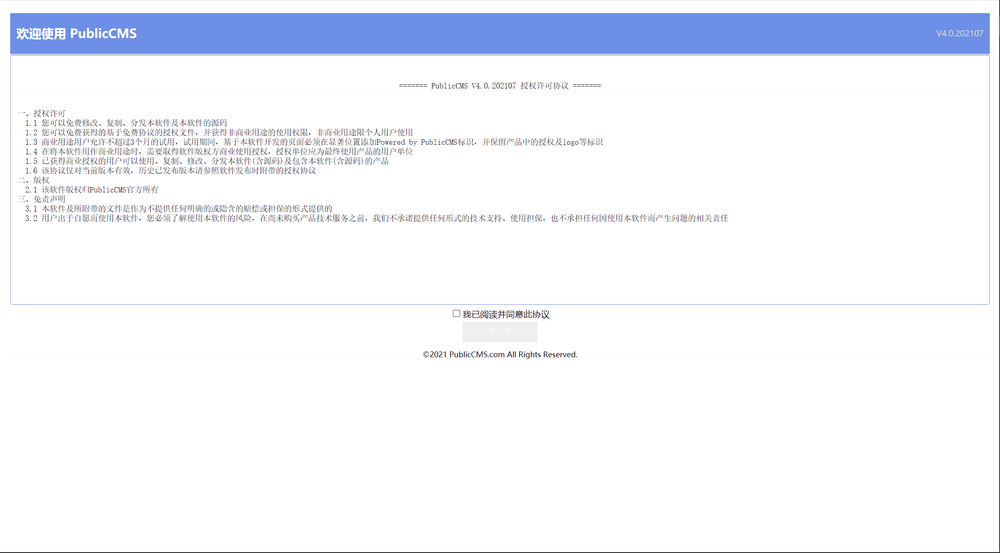
Task: Click the 我已阅读并同意此协议 label text
Action: [506, 314]
